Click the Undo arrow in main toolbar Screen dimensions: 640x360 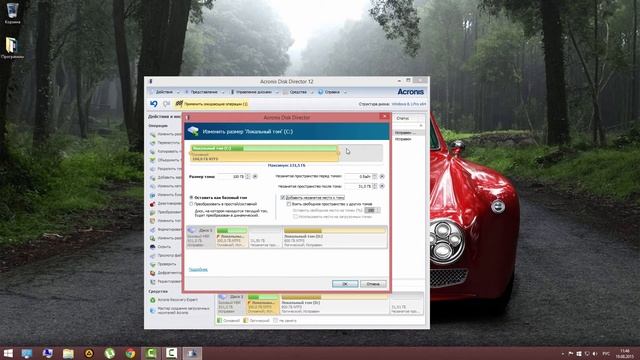[153, 104]
